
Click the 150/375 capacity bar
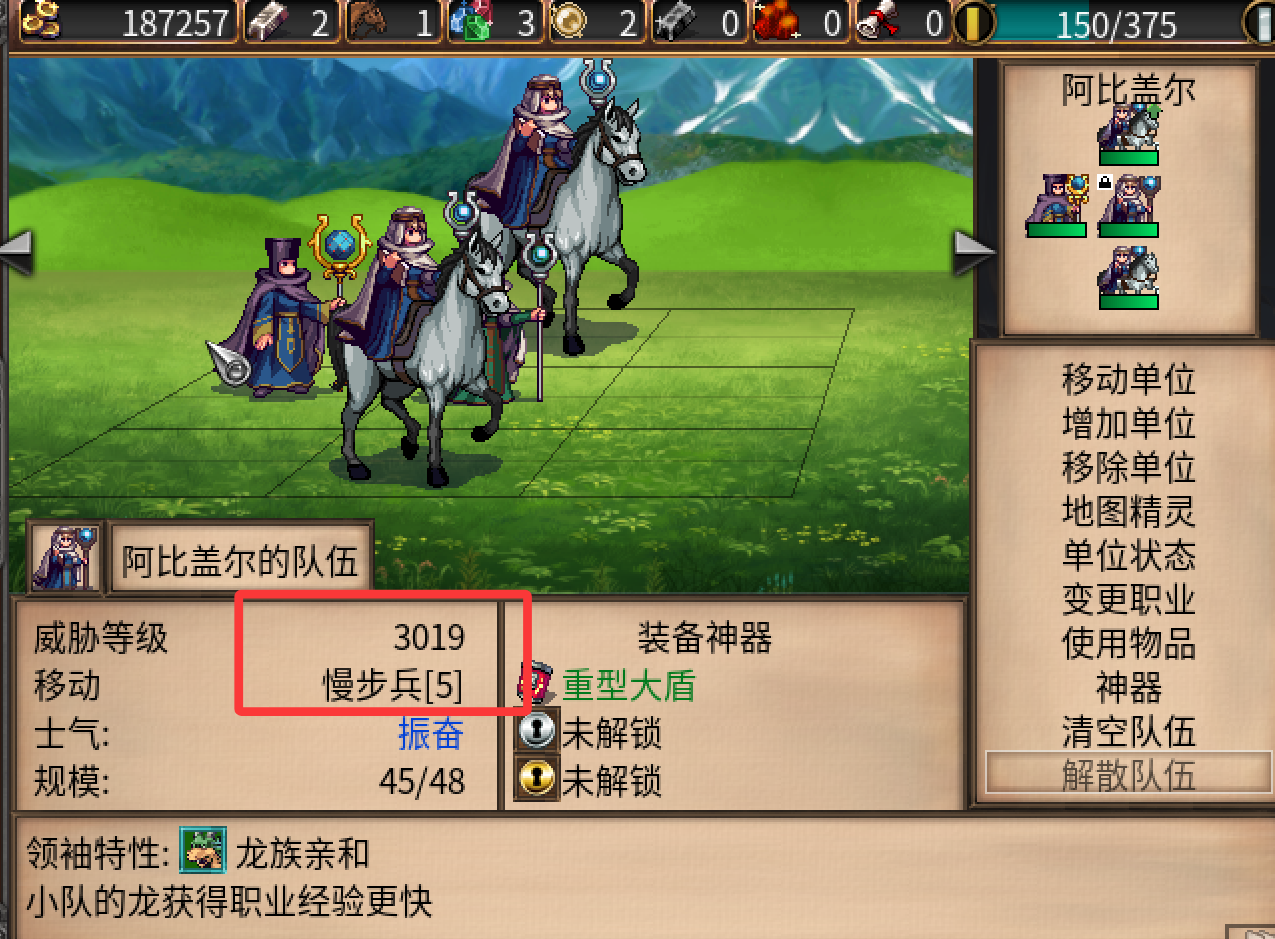(1115, 22)
